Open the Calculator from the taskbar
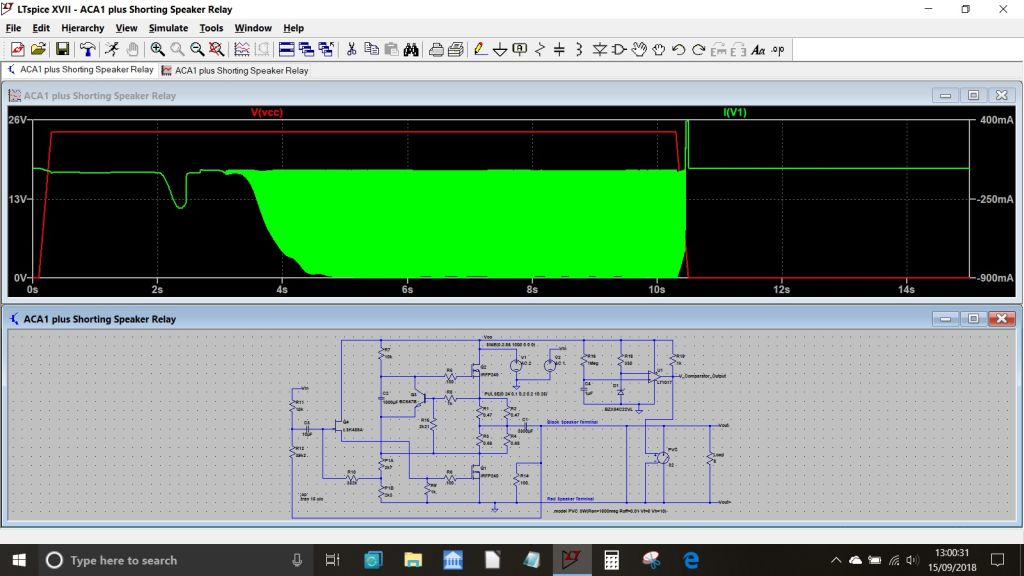1024x576 pixels. [611, 560]
